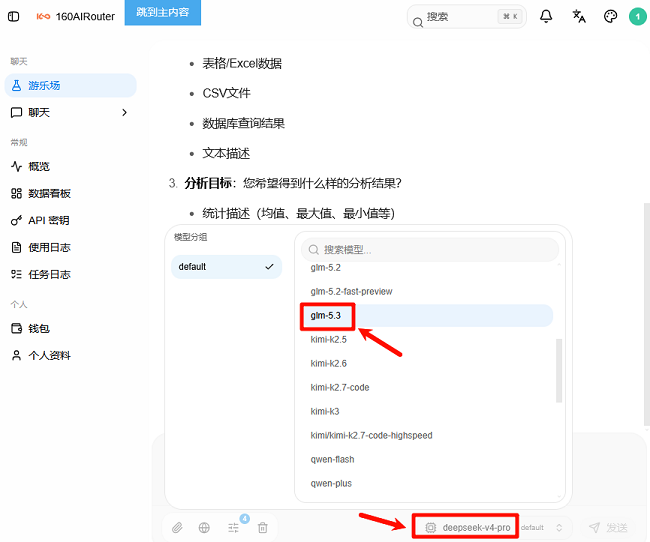Open the language translation switcher

(x=579, y=17)
